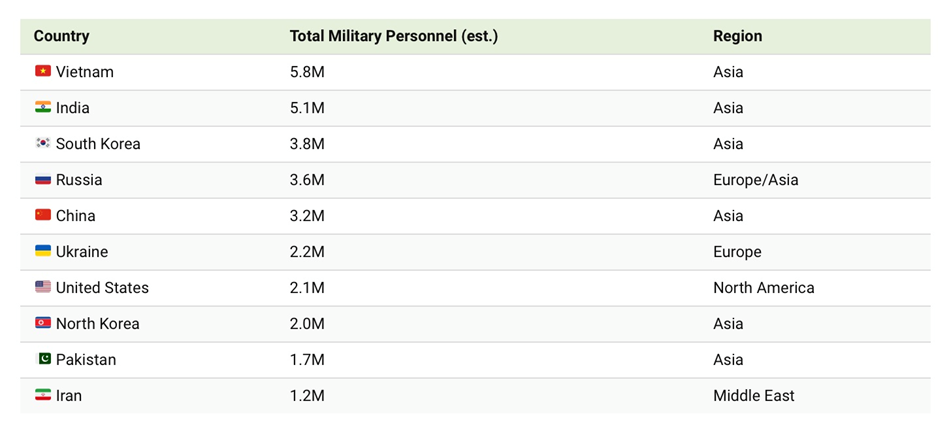The height and width of the screenshot is (433, 949).
Task: Select Vietnam's 5.8M personnel value
Action: (307, 72)
